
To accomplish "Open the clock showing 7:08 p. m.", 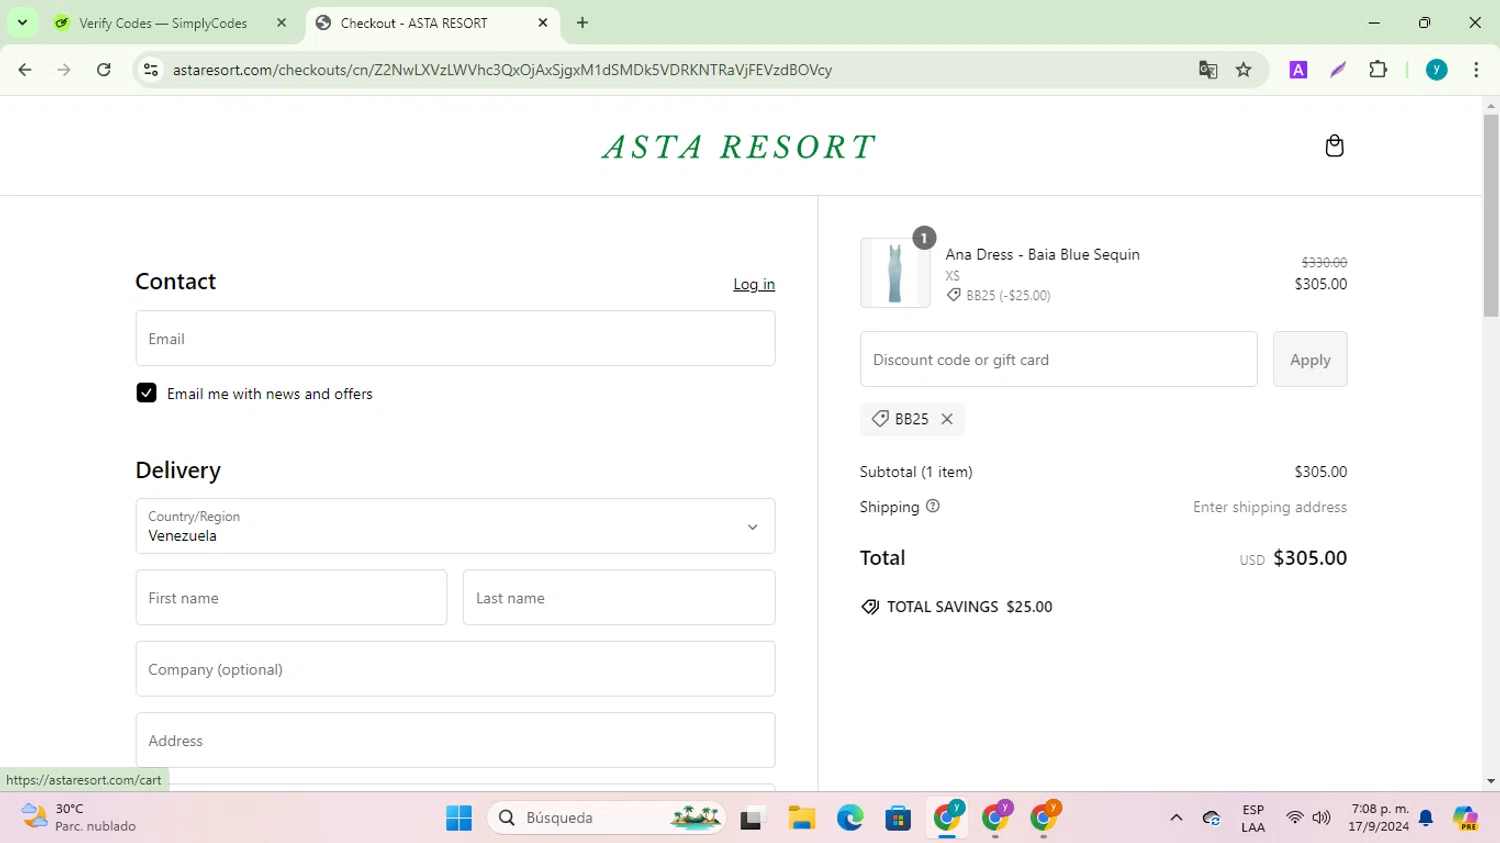I will (x=1379, y=817).
